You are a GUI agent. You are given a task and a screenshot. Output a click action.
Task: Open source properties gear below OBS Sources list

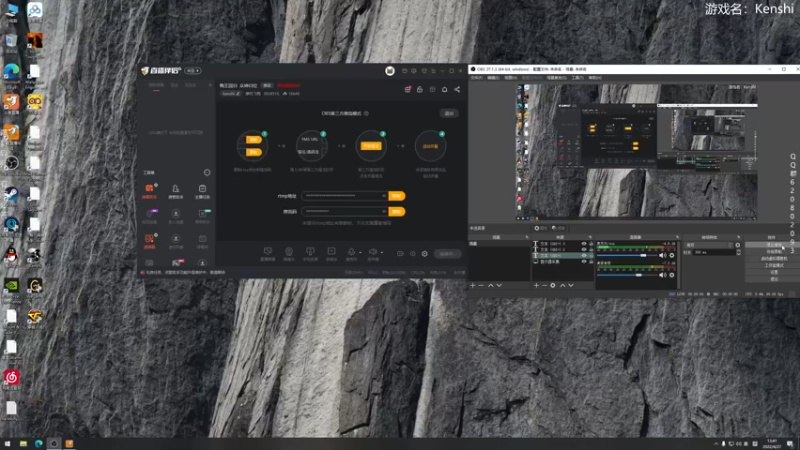click(x=553, y=286)
